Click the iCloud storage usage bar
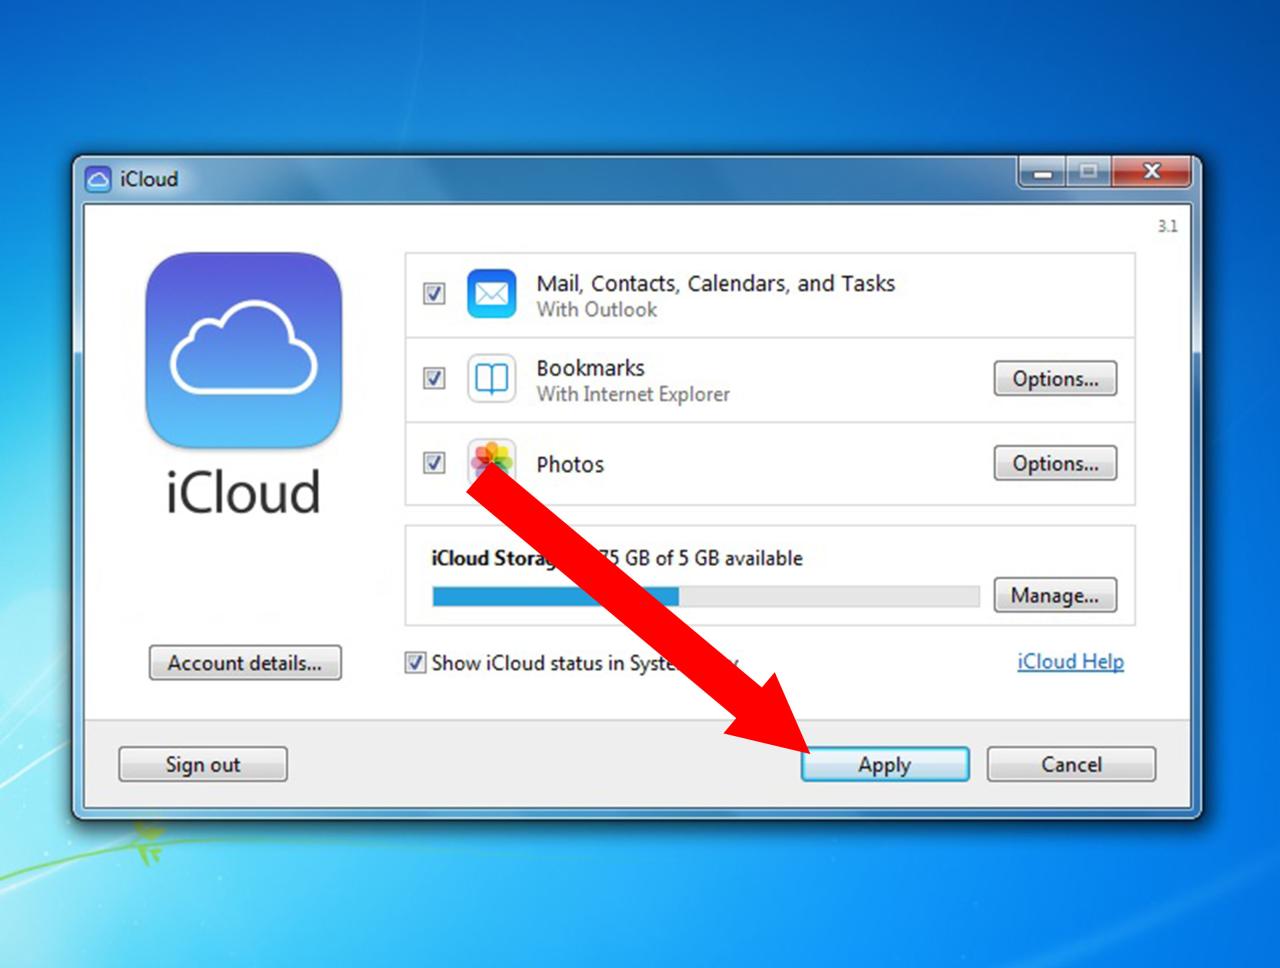 click(x=706, y=597)
